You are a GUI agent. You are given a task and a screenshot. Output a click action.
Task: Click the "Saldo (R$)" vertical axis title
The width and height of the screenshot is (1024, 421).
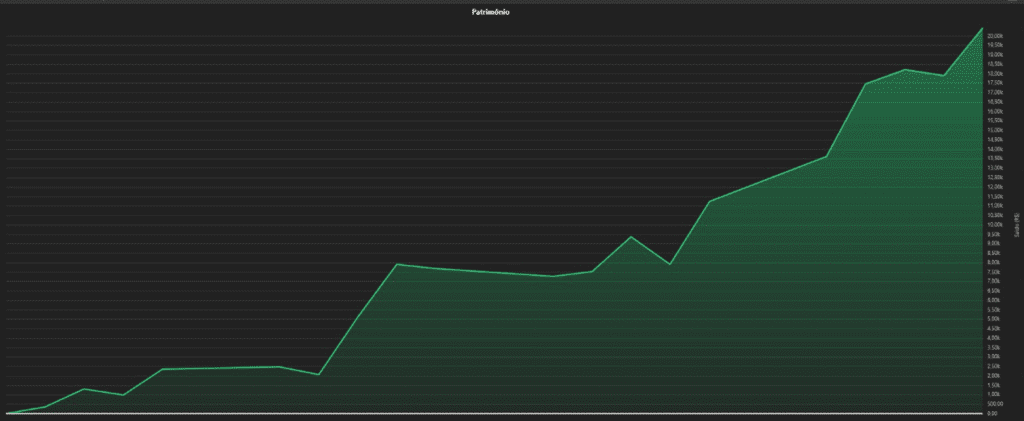(x=1016, y=225)
